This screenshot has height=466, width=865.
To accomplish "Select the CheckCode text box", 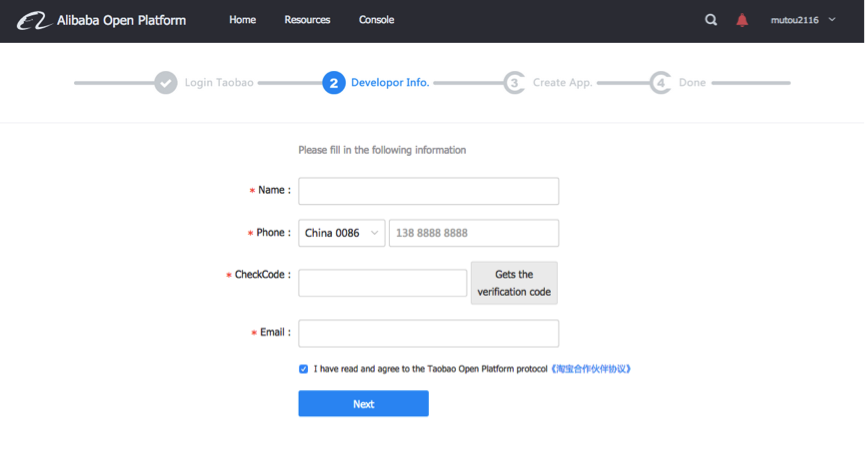I will point(382,283).
